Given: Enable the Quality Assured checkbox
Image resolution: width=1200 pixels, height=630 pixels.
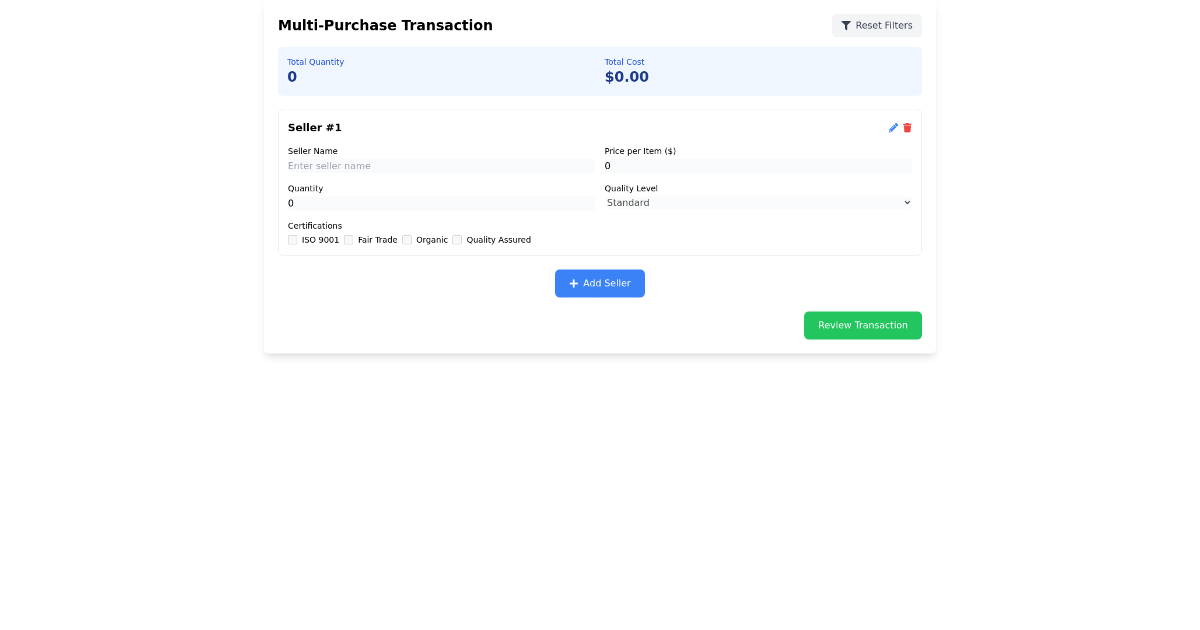Looking at the screenshot, I should (x=457, y=239).
